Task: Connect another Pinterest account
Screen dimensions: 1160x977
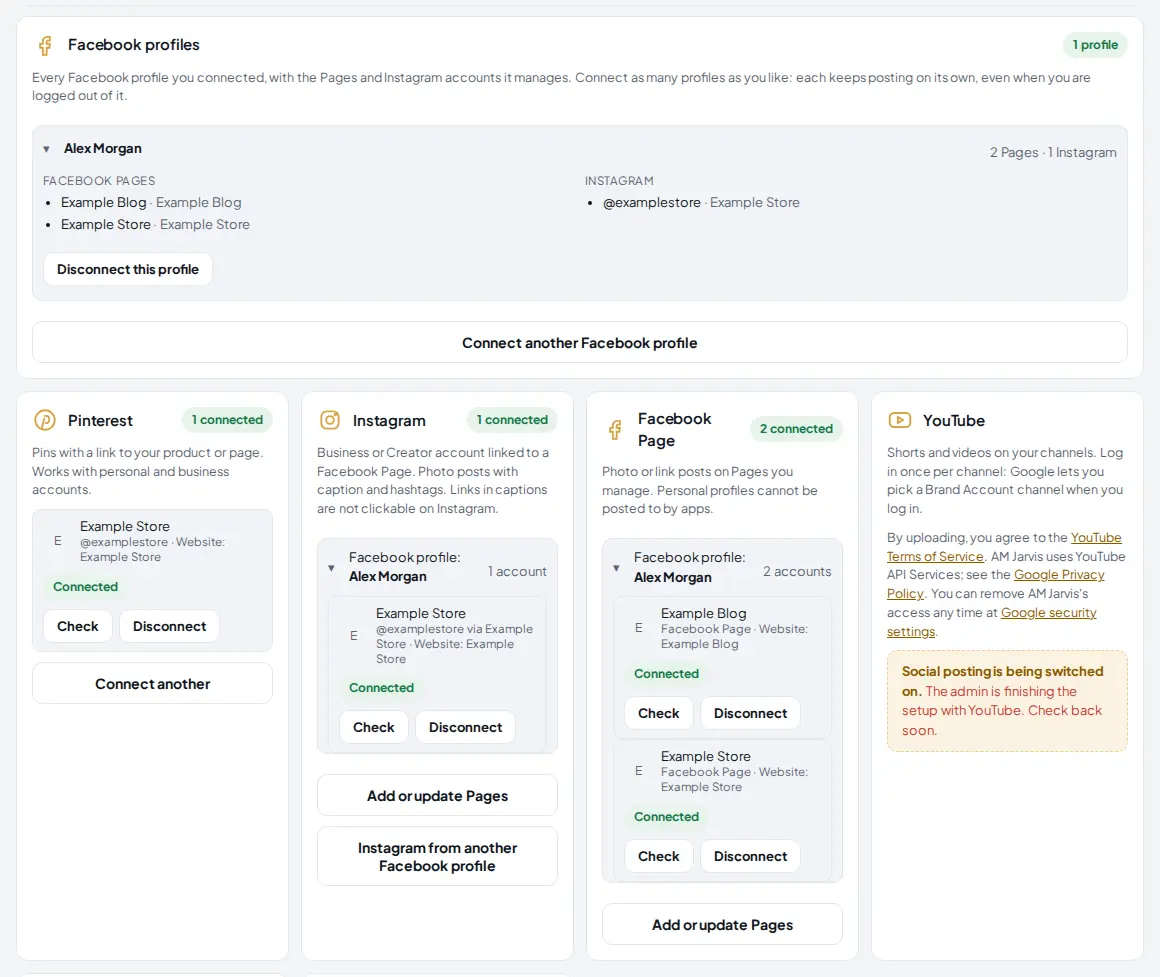Action: click(x=152, y=683)
